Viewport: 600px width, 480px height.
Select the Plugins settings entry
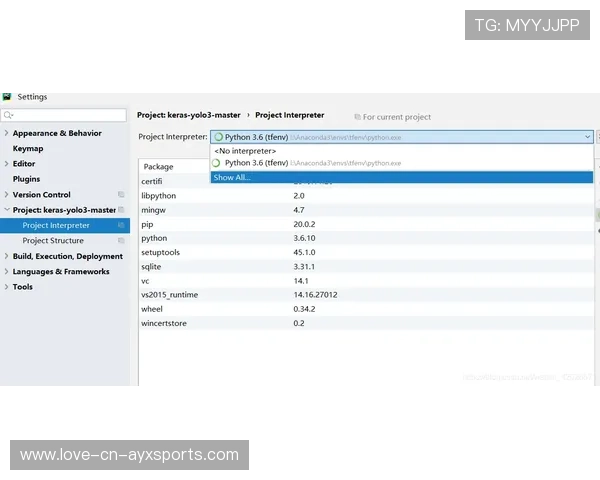point(27,179)
